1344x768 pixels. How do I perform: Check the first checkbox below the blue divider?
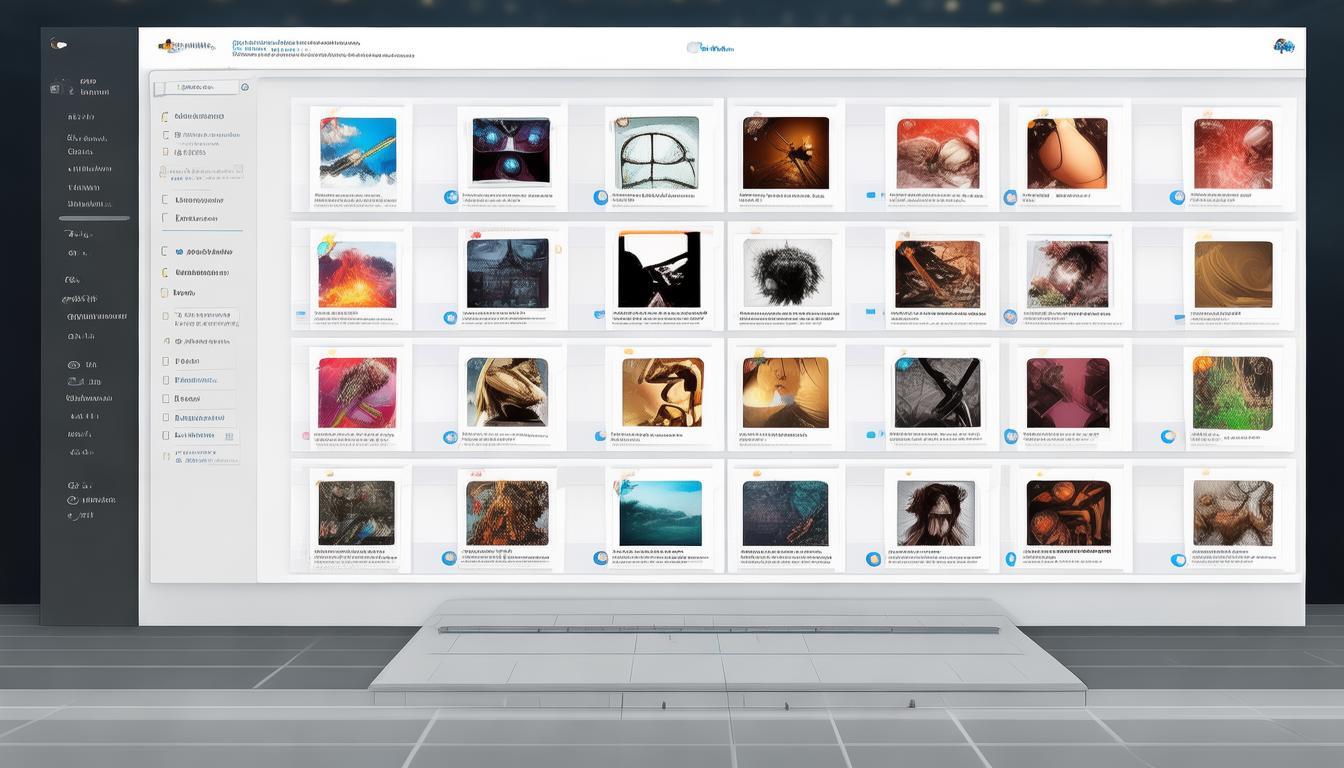[165, 252]
